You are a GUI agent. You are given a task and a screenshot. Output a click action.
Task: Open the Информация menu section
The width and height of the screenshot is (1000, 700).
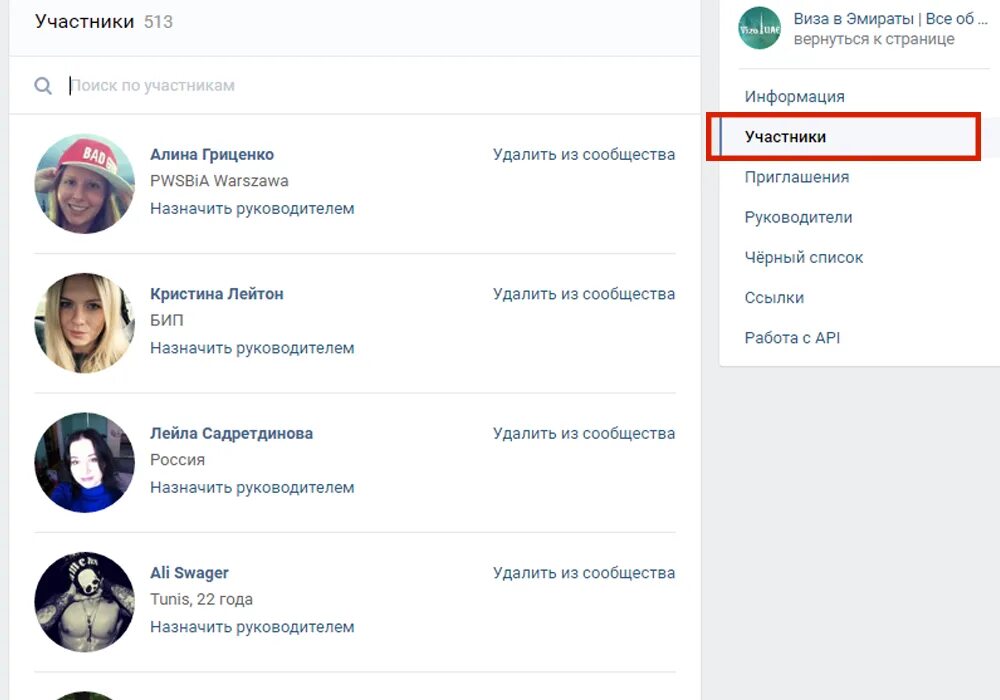pyautogui.click(x=794, y=97)
